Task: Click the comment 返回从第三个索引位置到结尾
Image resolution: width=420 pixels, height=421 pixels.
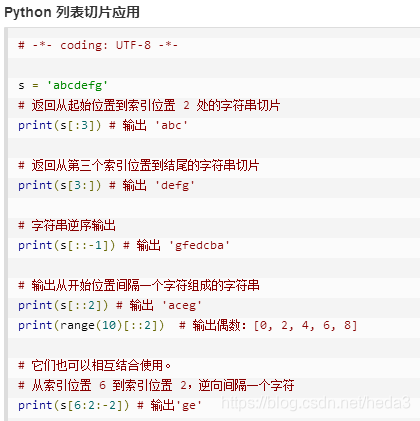Action: click(139, 165)
